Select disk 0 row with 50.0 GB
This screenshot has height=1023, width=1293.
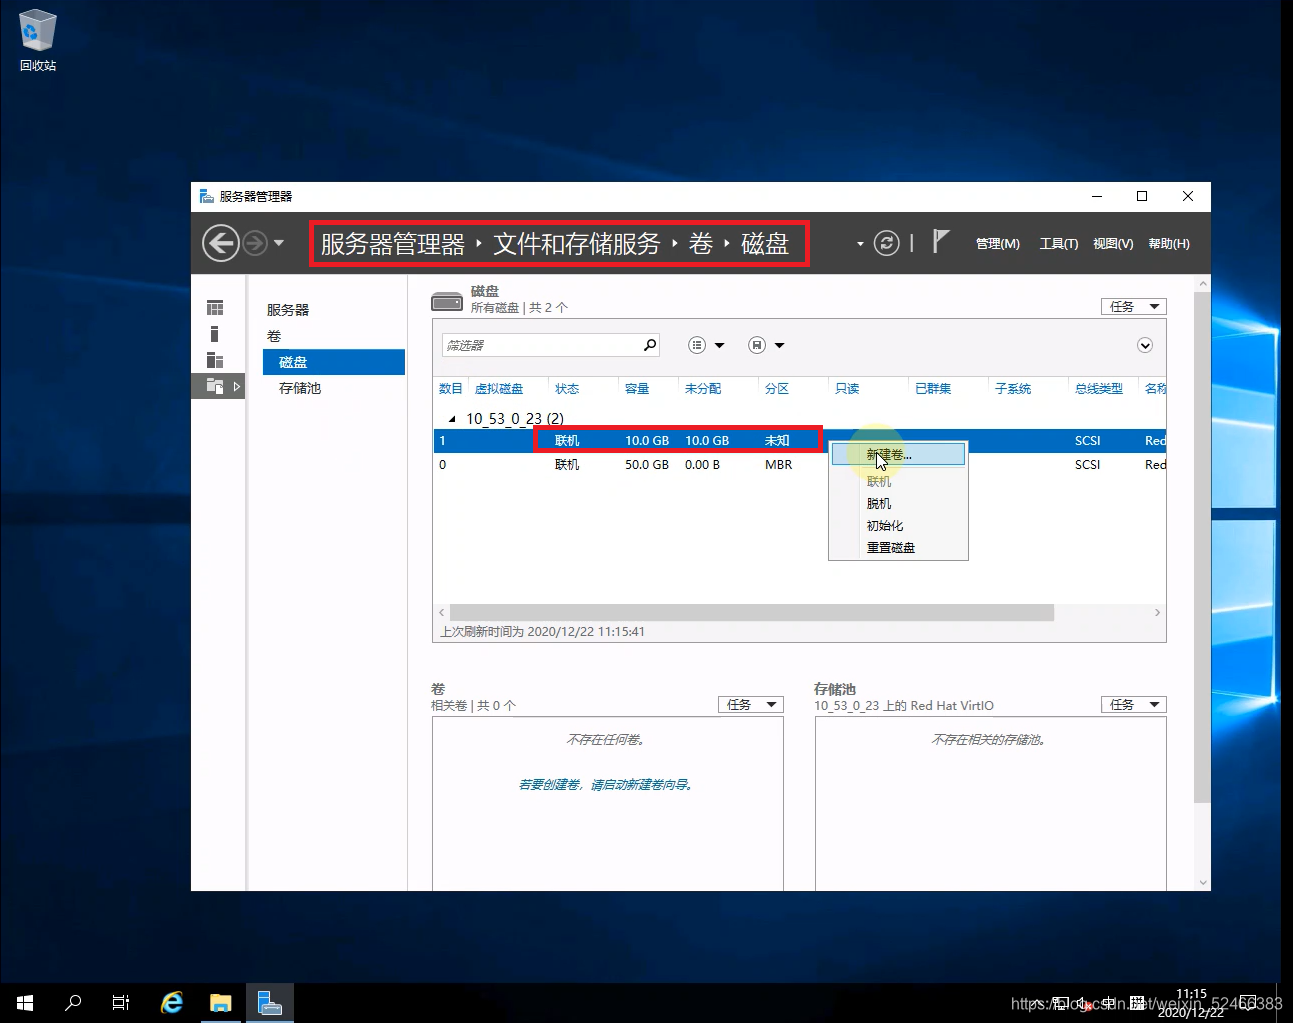(800, 465)
